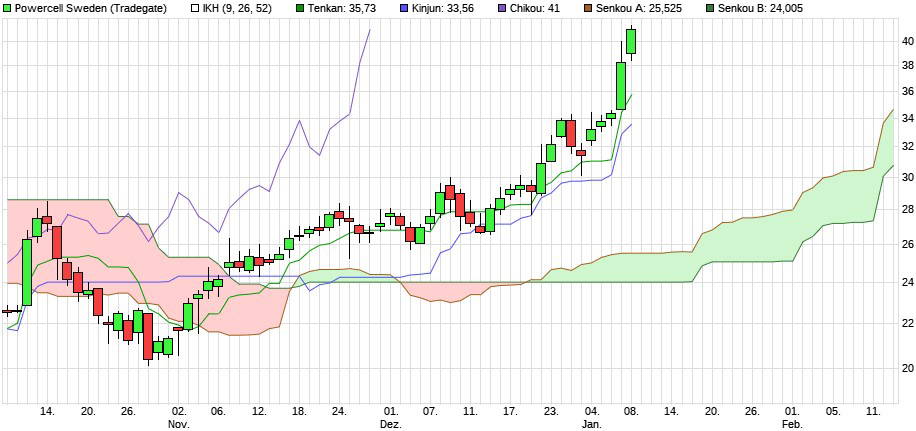
Task: Click the Nov. month label
Action: pos(179,423)
